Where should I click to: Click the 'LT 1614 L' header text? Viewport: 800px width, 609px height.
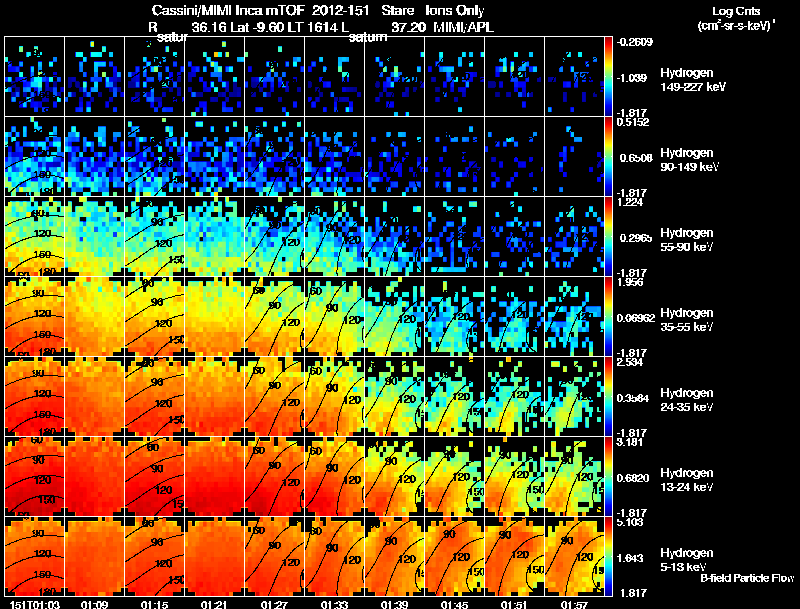tap(319, 27)
